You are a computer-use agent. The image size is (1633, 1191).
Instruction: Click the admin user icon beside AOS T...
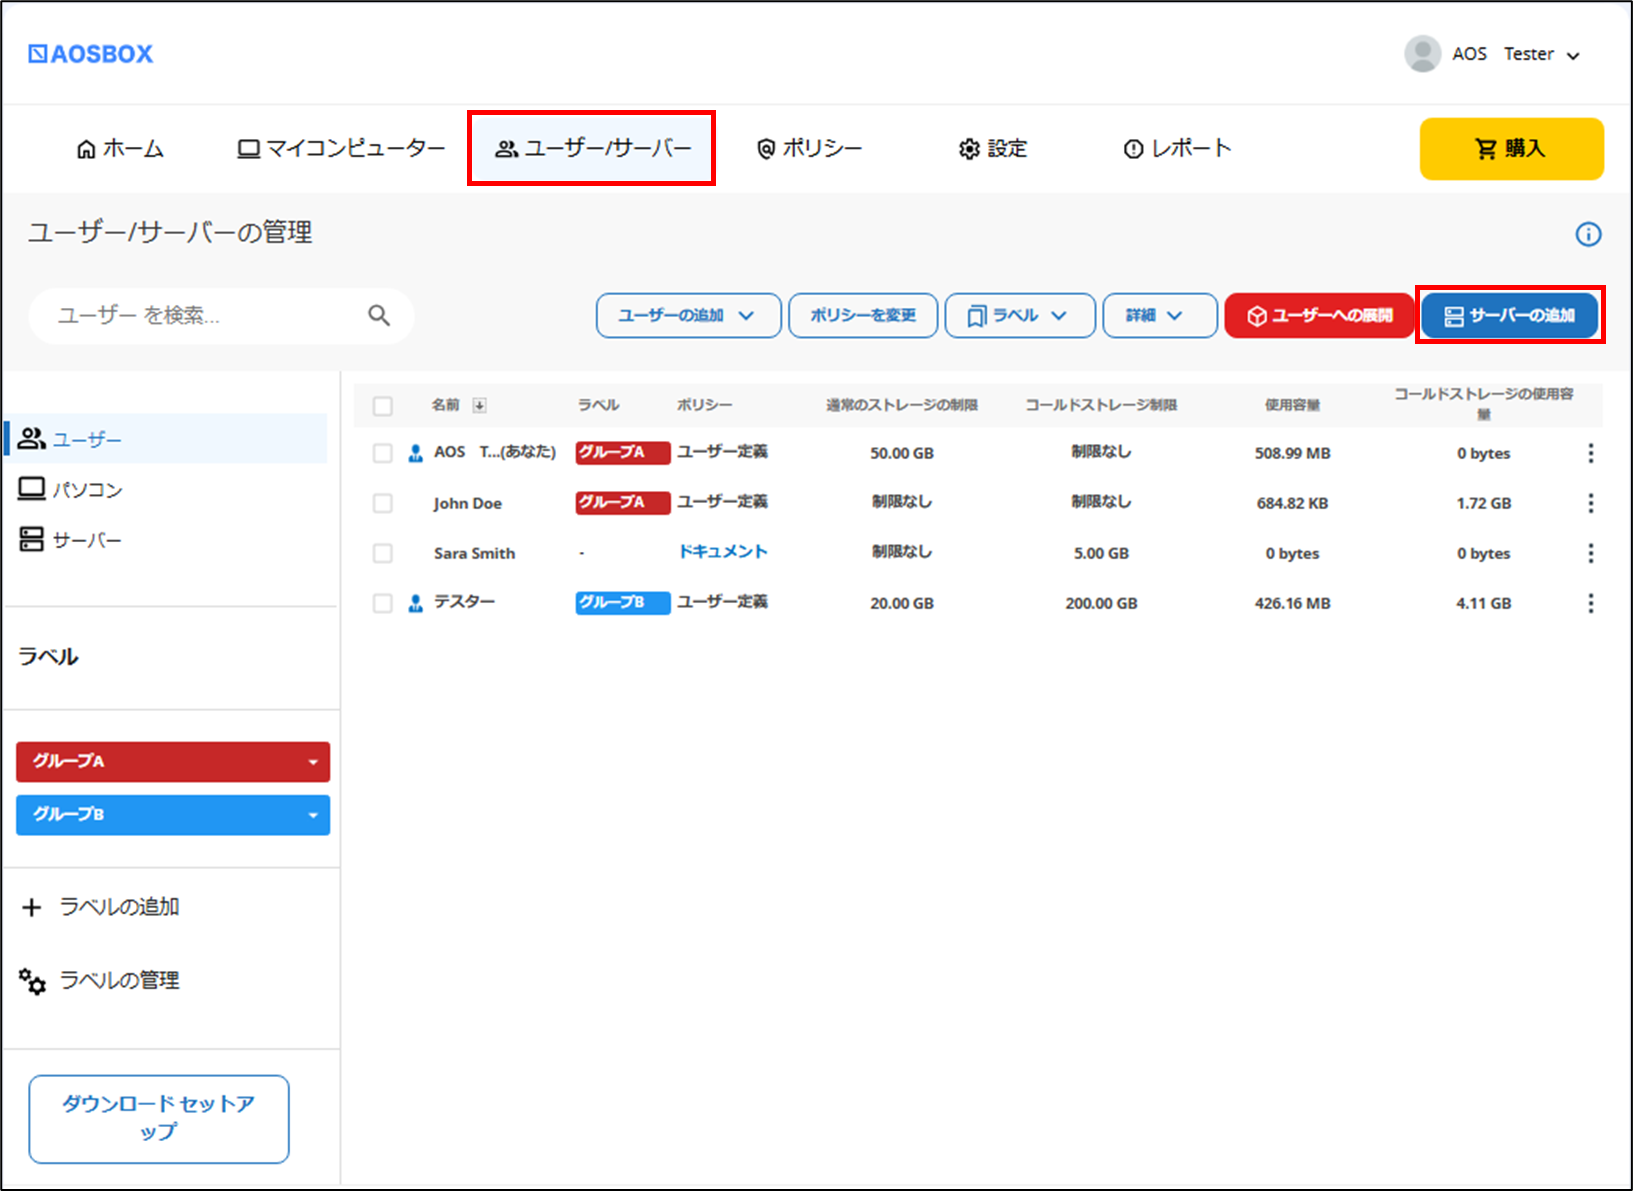point(416,453)
